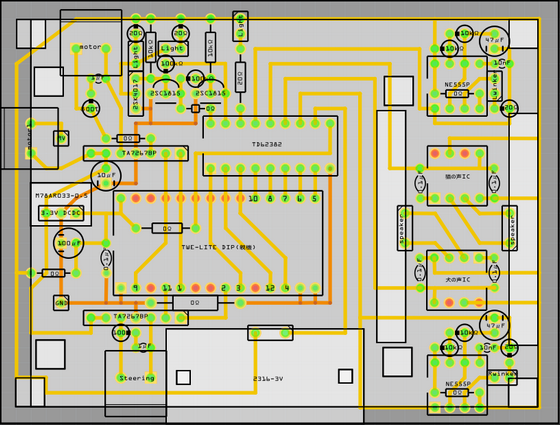Select the upper 10nF capacitor near 47μF
Image resolution: width=560 pixels, height=425 pixels.
[x=502, y=63]
